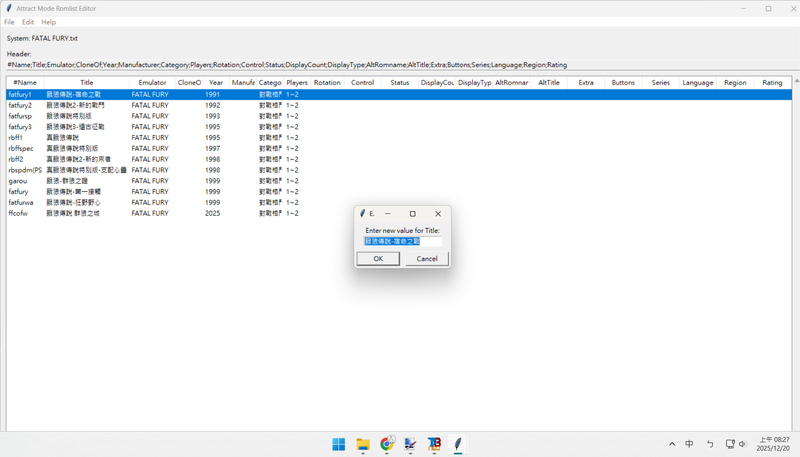Click the volume icon in tray
This screenshot has height=457, width=800.
[742, 444]
